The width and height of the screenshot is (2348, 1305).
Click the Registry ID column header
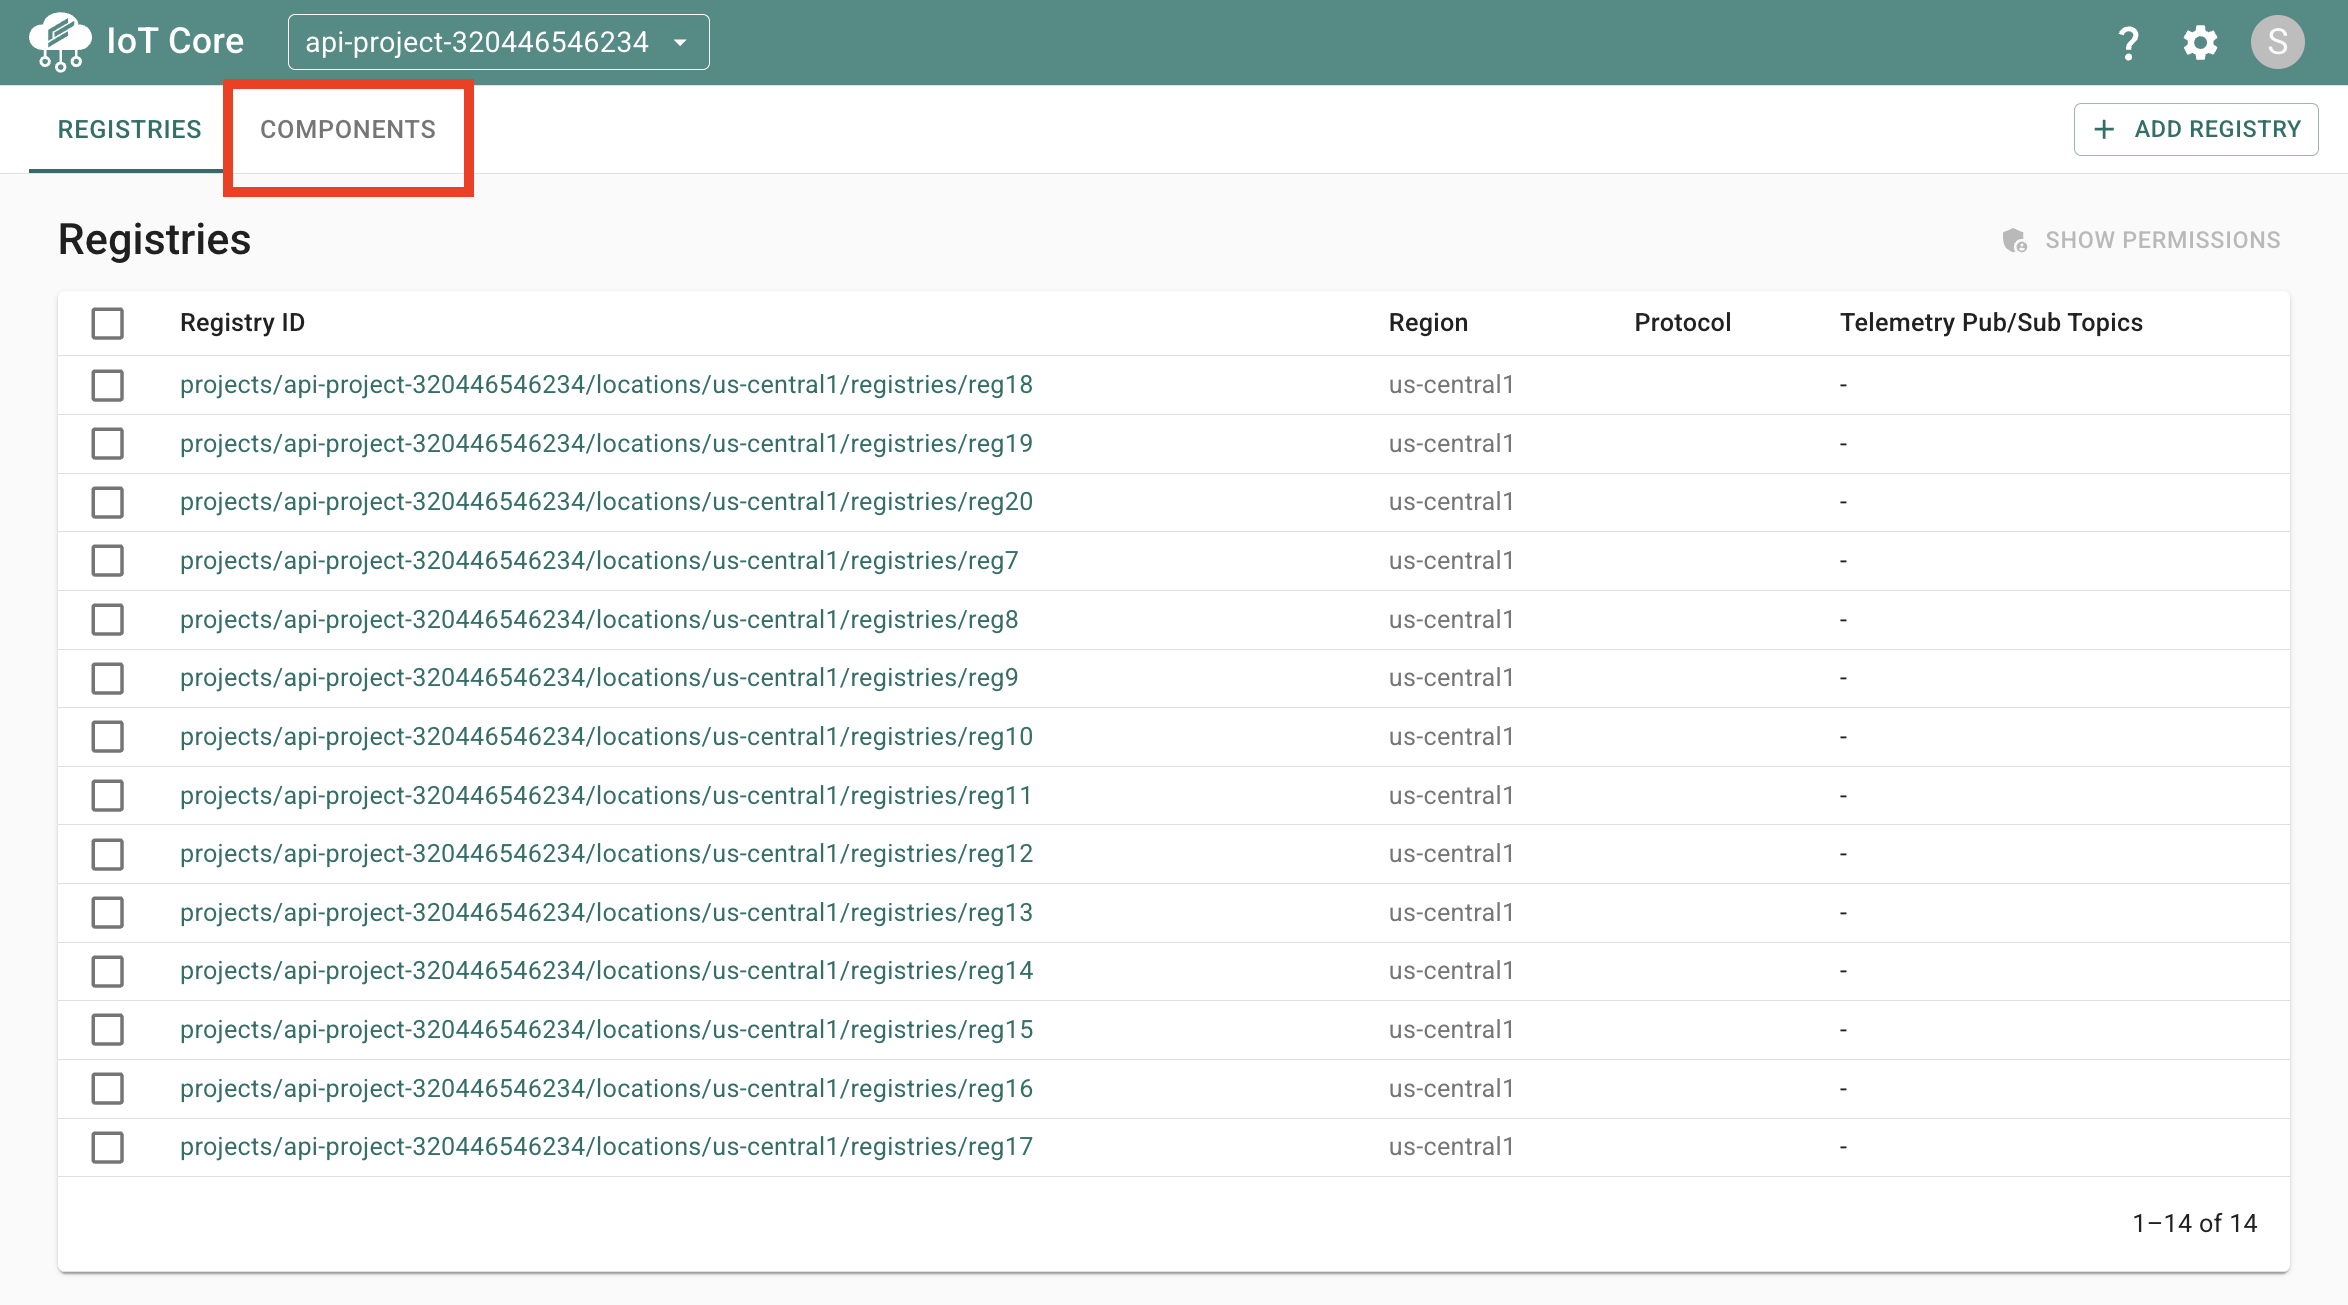tap(242, 323)
